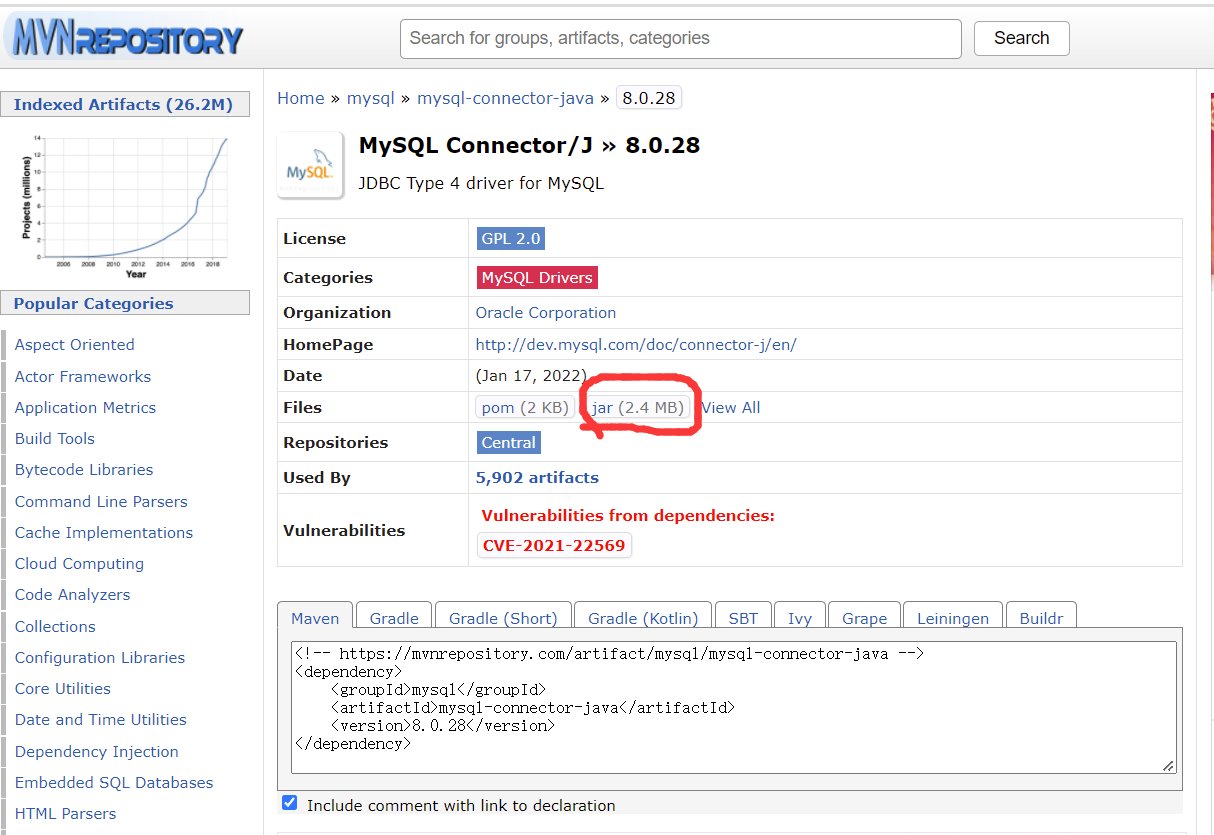Open Cloud Computing category
Screen dimensions: 1214x835
(79, 564)
